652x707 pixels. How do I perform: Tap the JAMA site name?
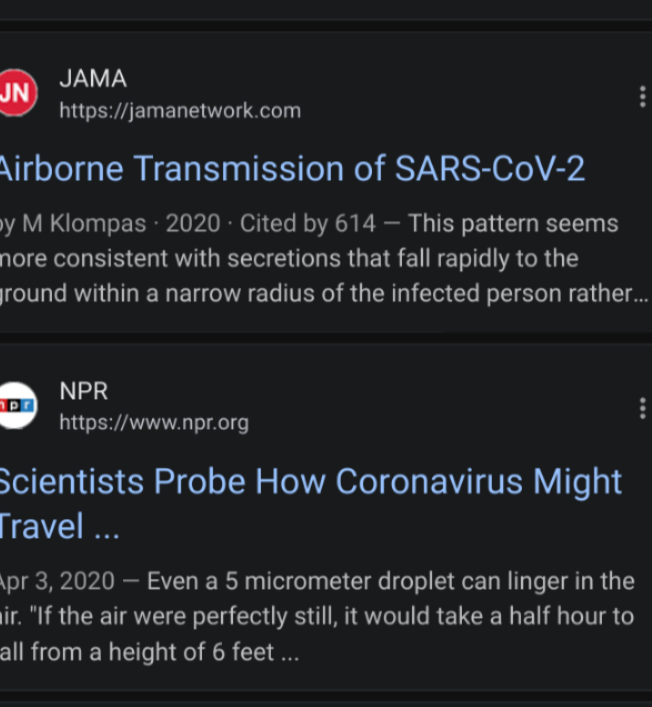pyautogui.click(x=93, y=79)
